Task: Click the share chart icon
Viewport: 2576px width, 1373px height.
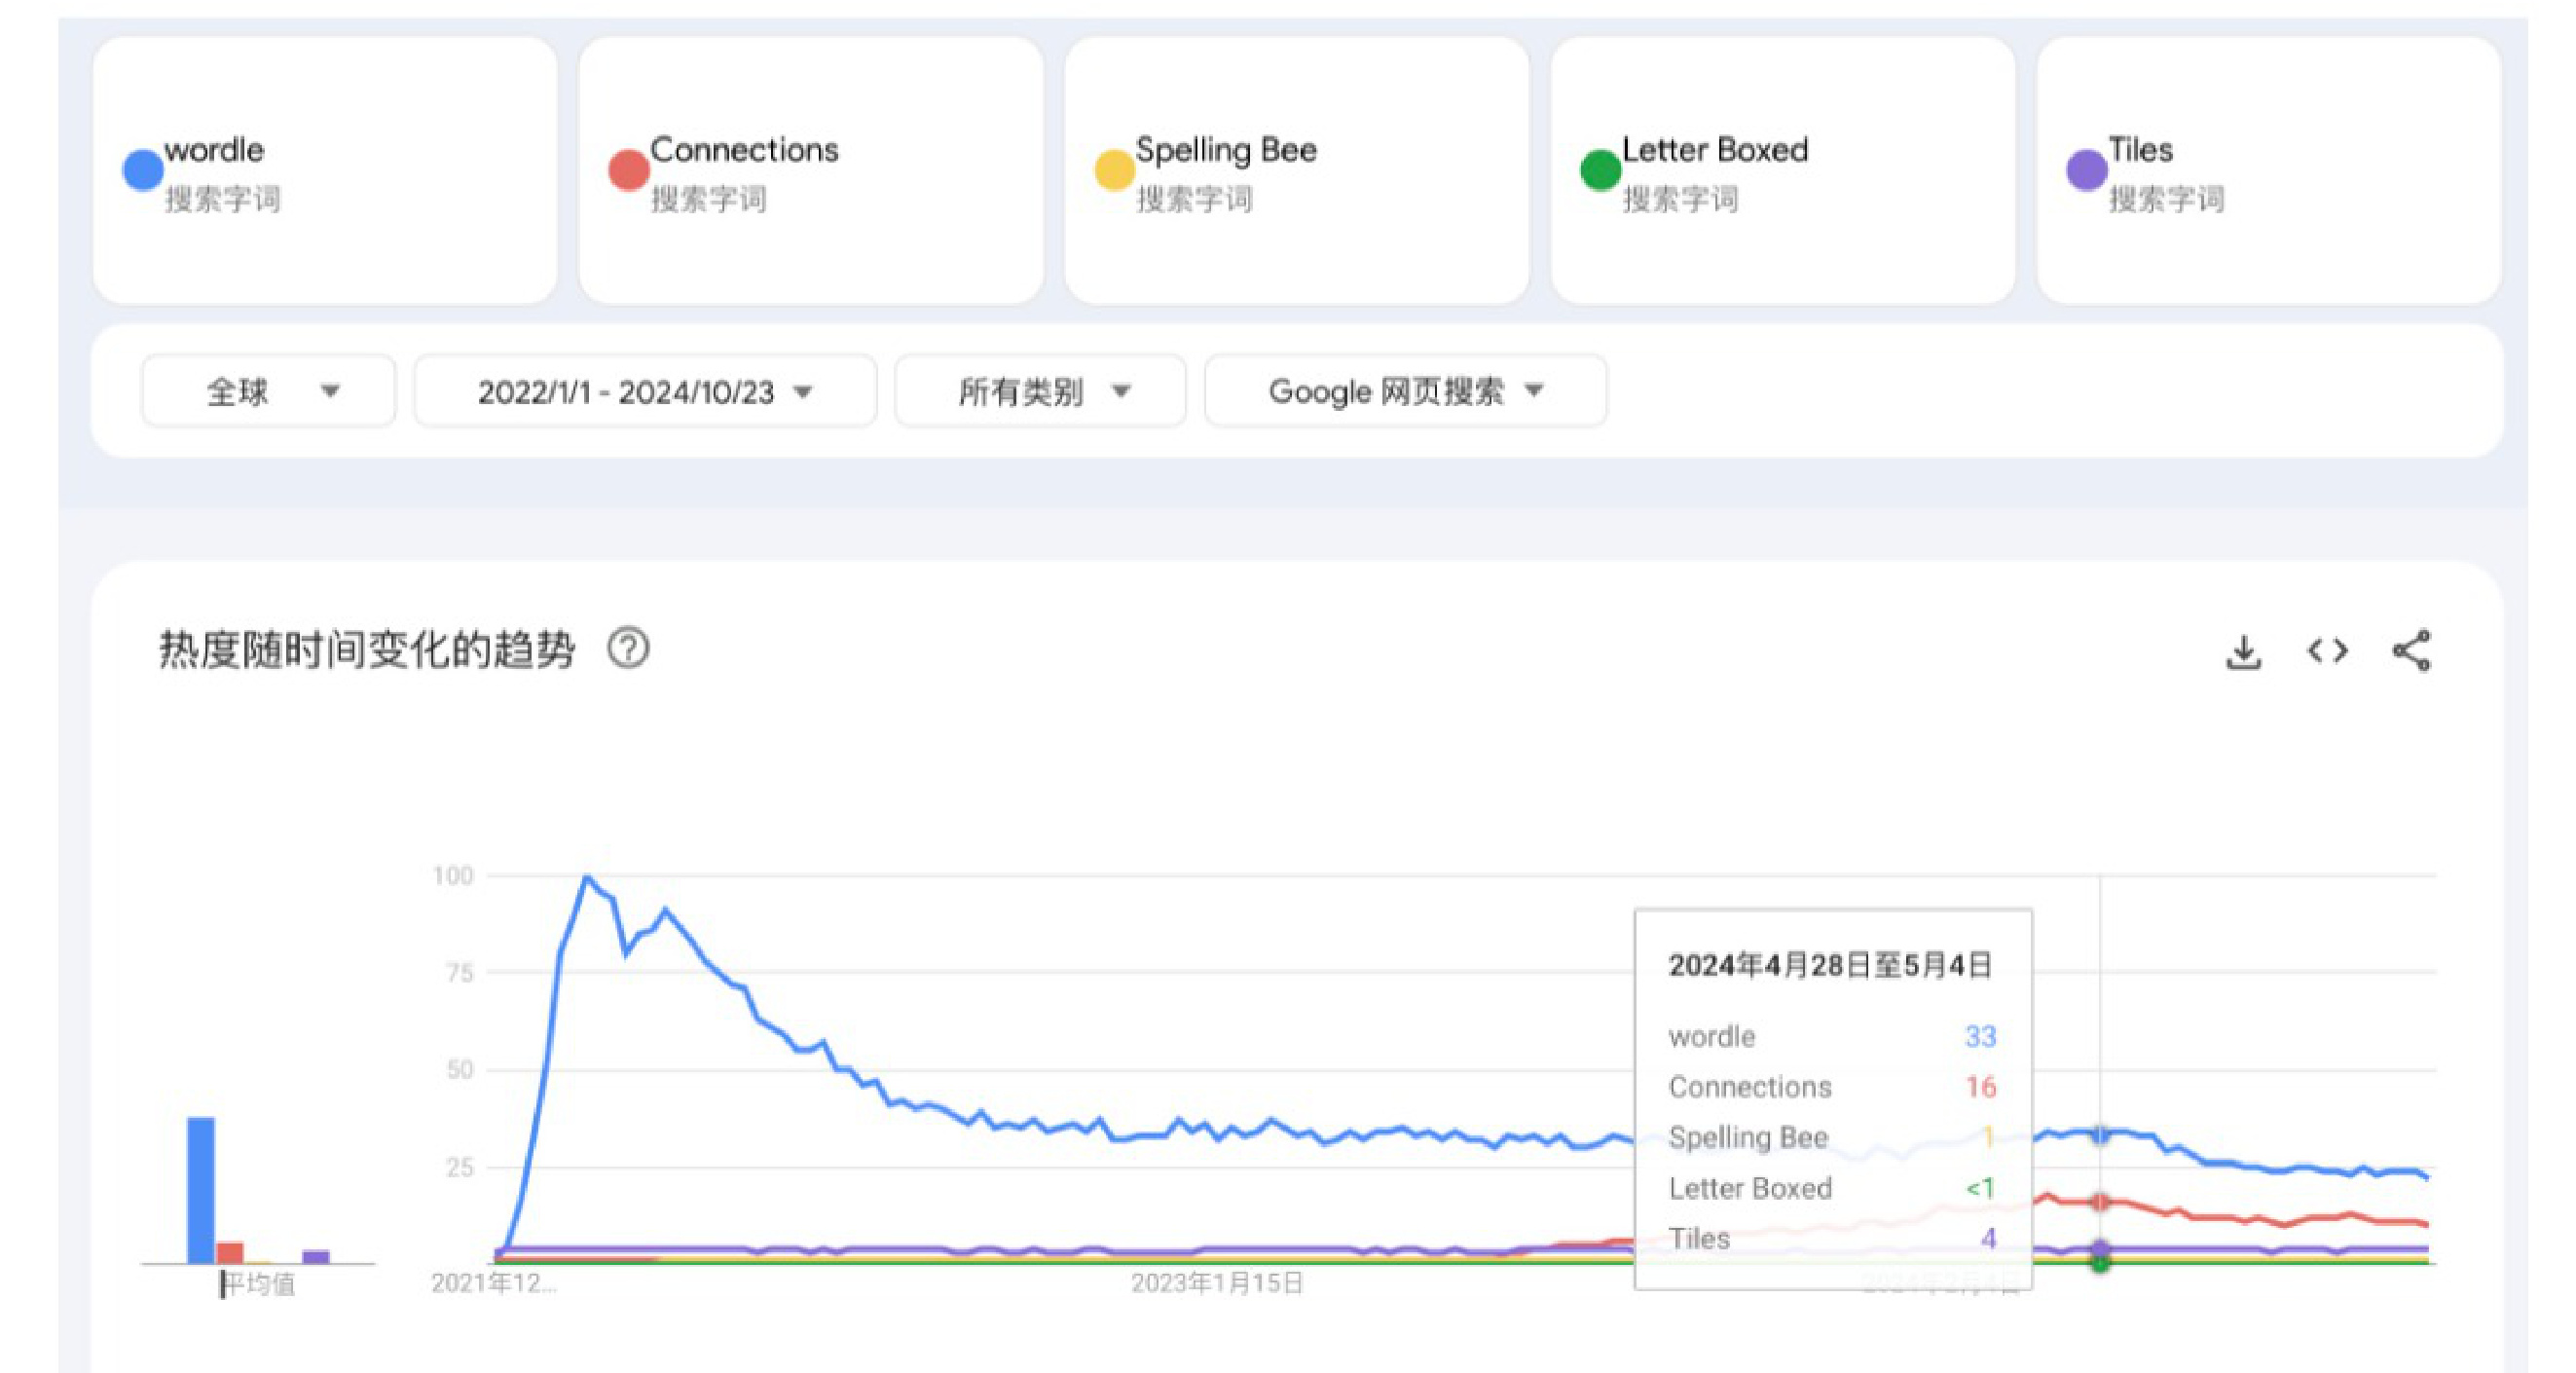Action: coord(2411,651)
